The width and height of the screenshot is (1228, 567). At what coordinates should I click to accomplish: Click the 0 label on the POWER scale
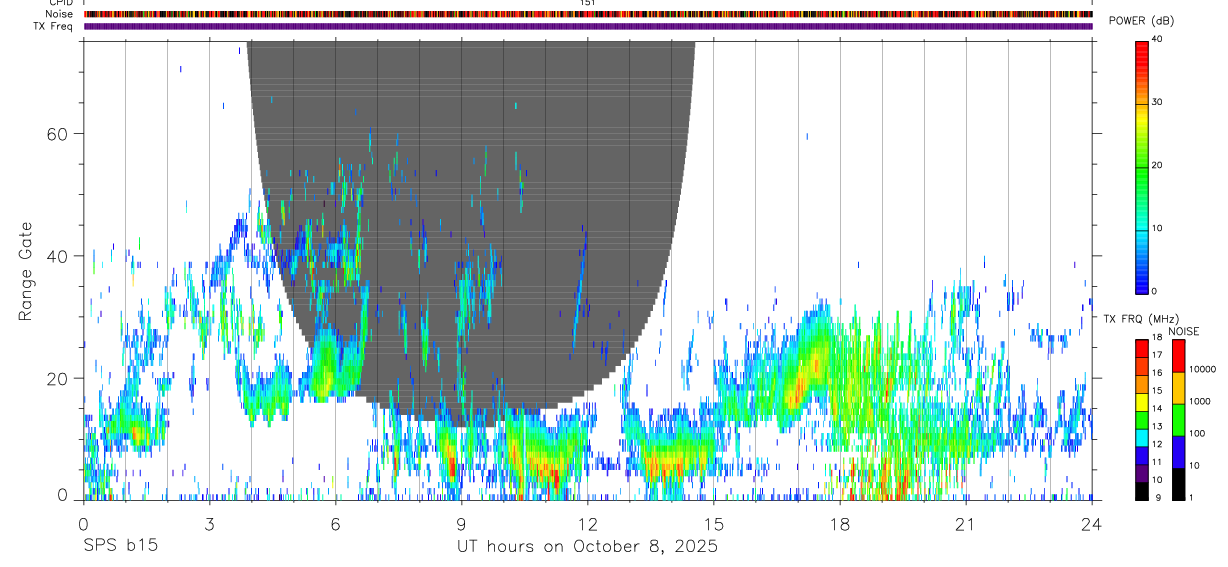(x=1154, y=291)
